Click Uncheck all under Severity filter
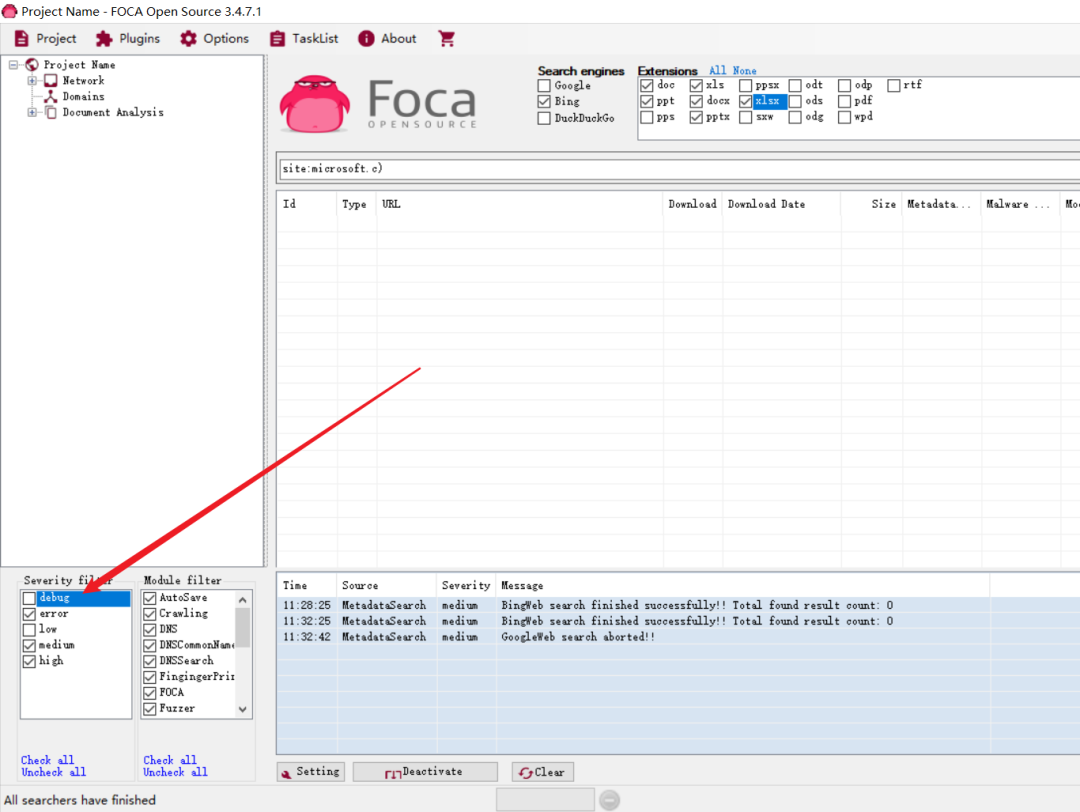This screenshot has height=812, width=1080. [x=54, y=773]
